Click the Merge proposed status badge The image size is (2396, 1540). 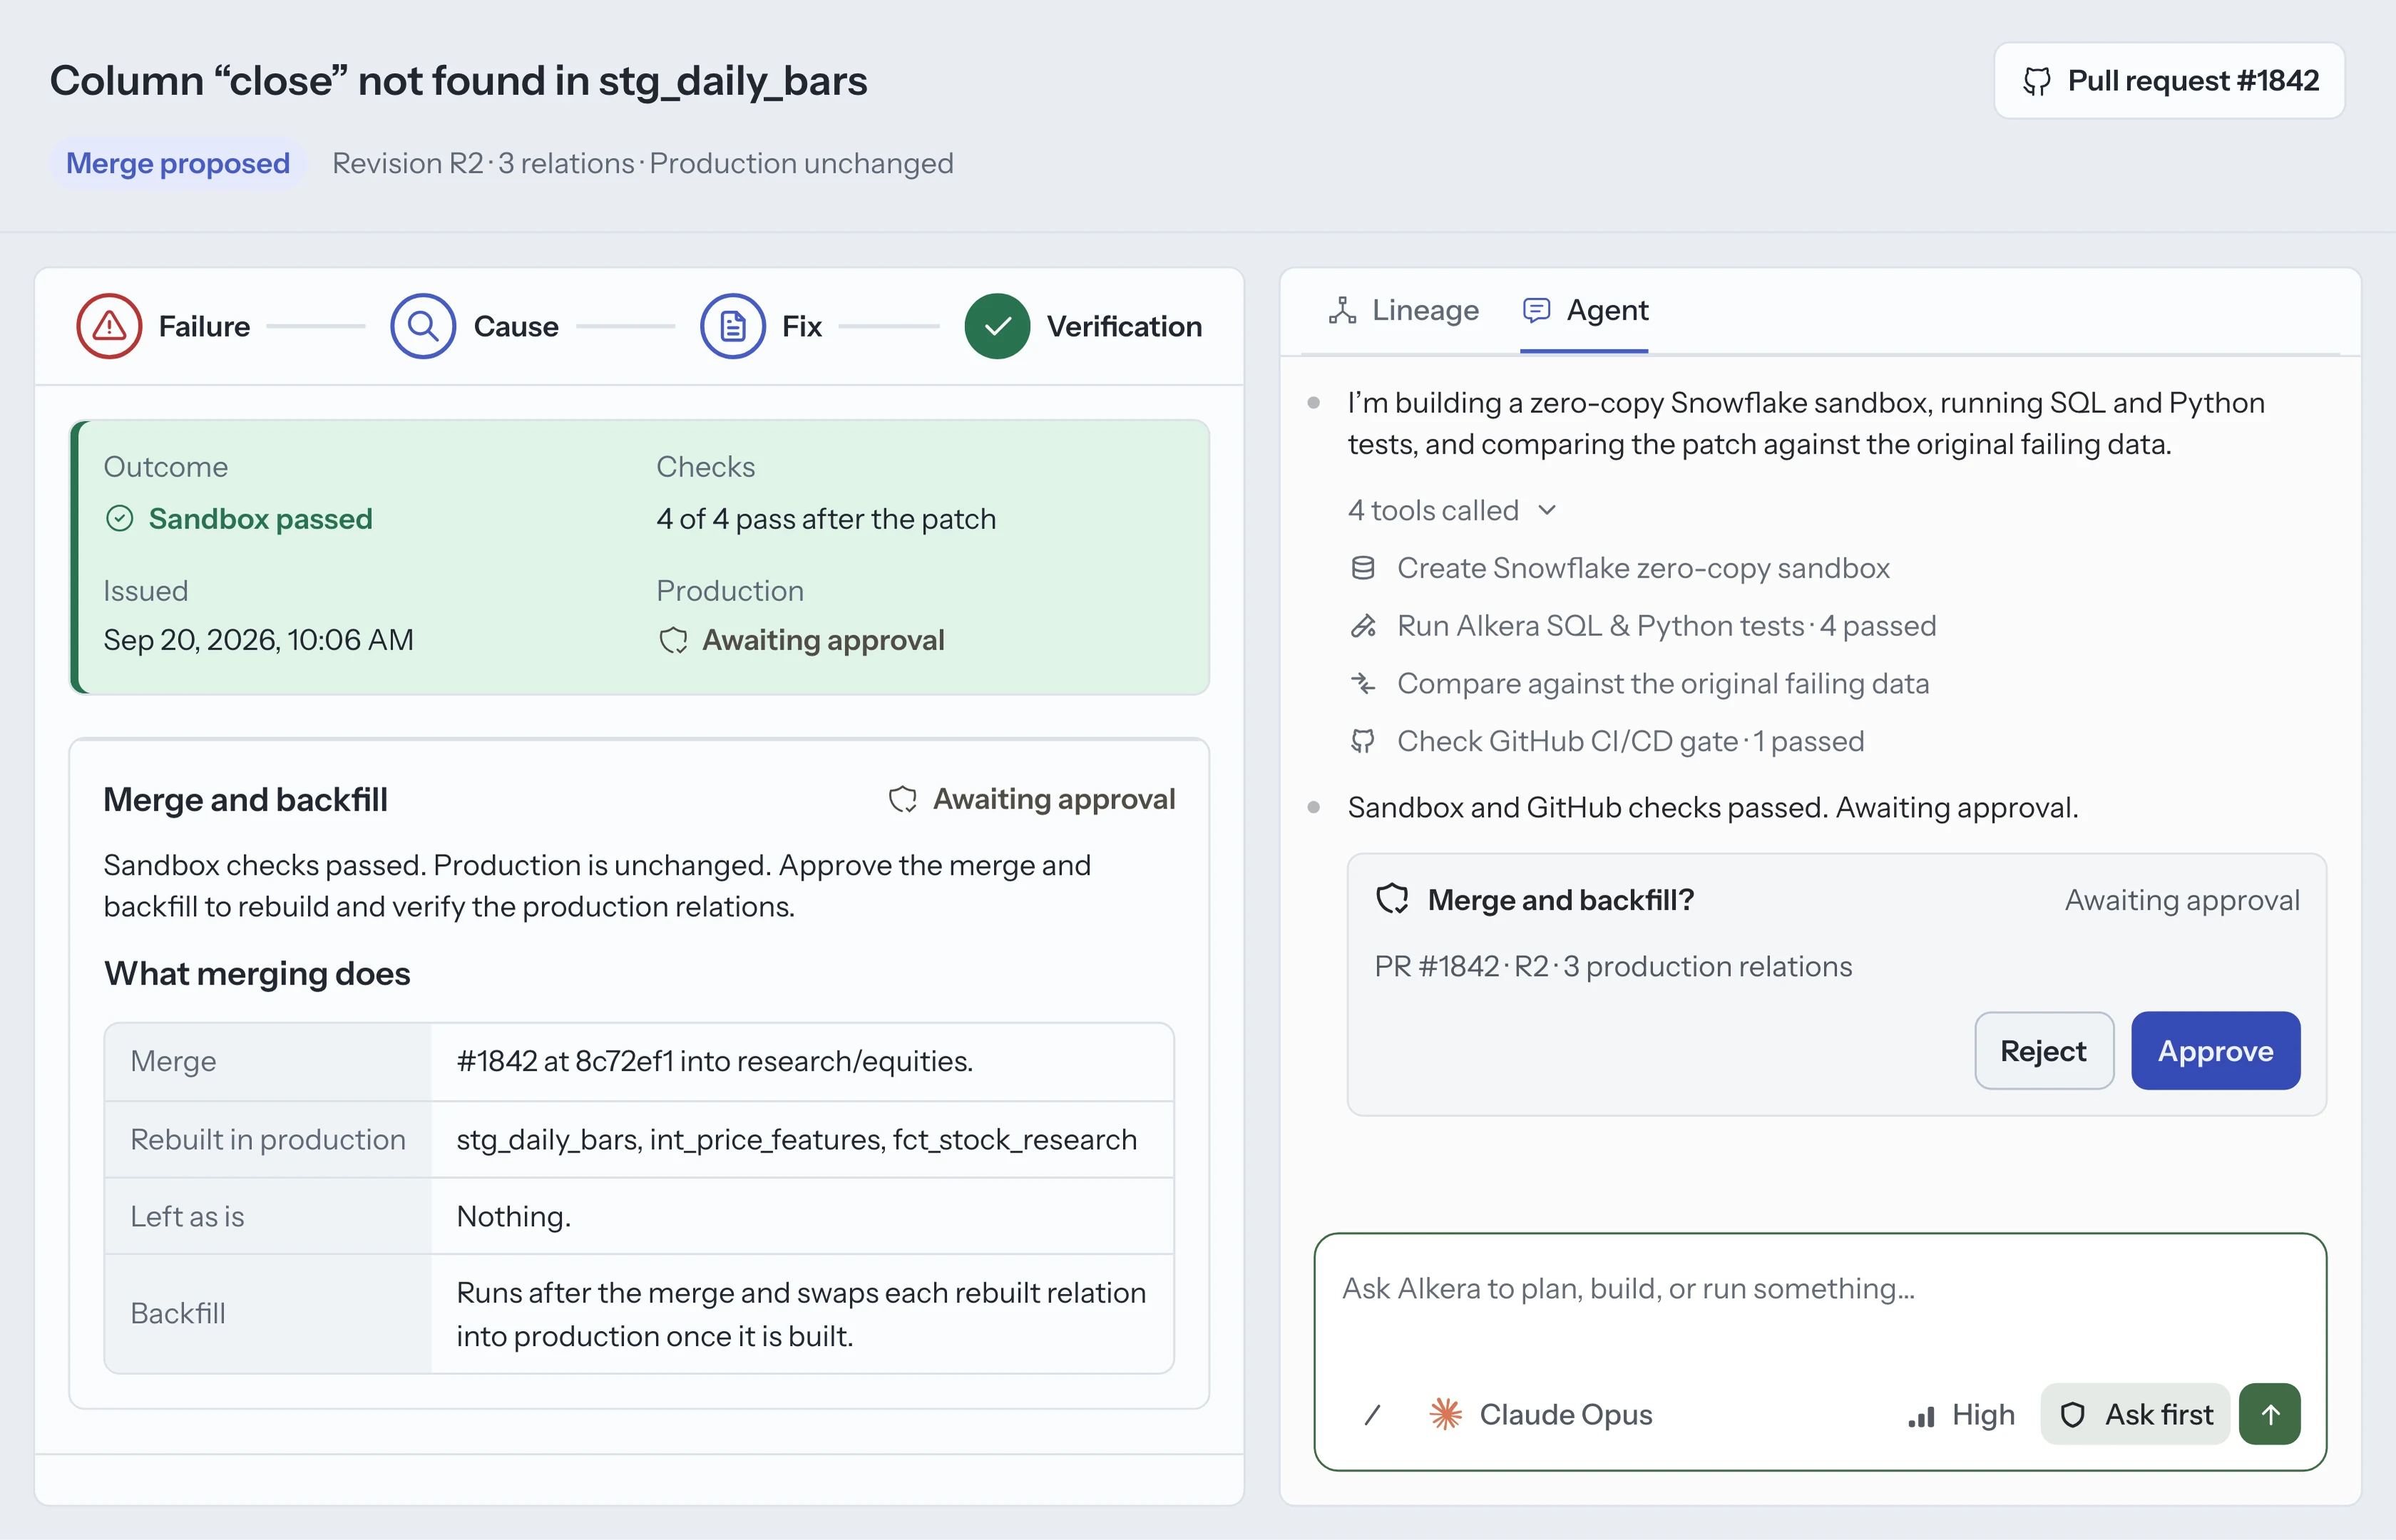178,163
